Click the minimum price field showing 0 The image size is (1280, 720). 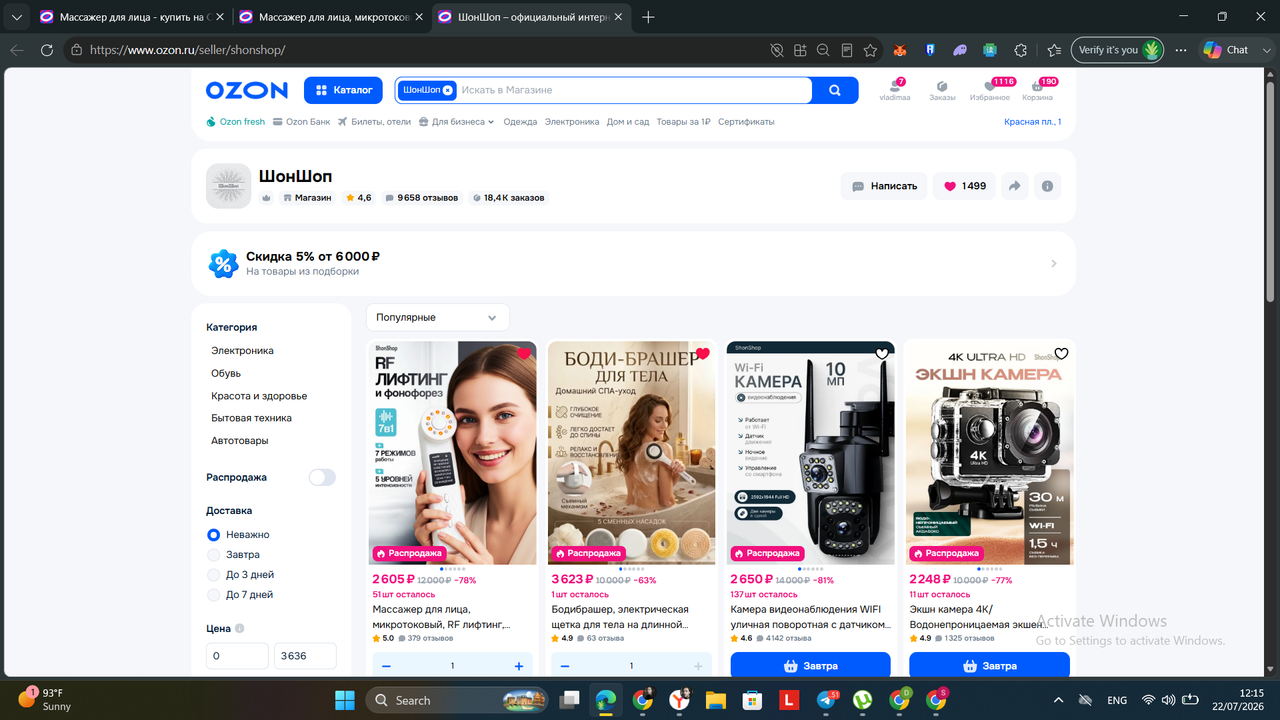[237, 656]
